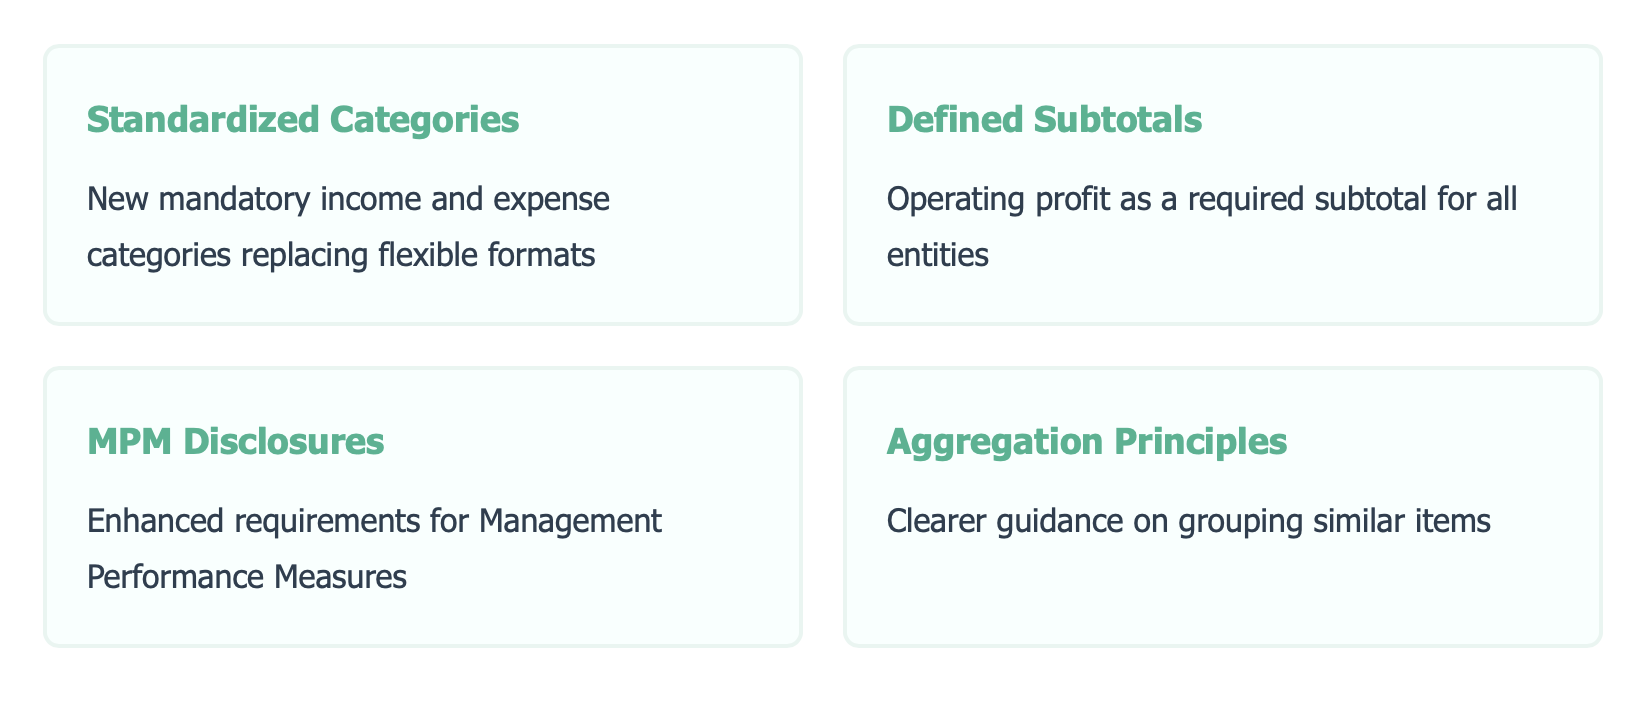Click the word 'entities' in Defined Subtotals card
The width and height of the screenshot is (1648, 710).
[x=937, y=255]
